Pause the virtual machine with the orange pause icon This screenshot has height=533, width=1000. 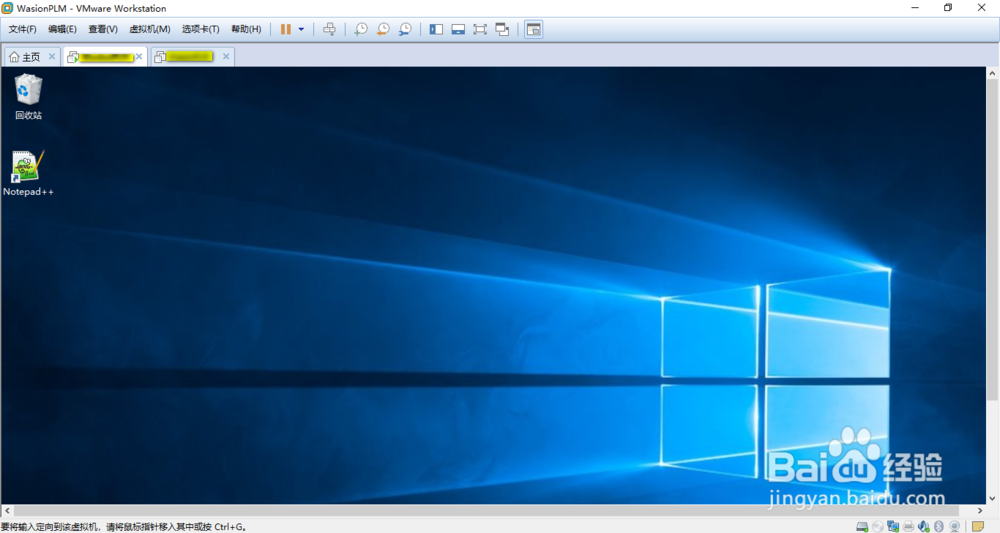tap(286, 29)
